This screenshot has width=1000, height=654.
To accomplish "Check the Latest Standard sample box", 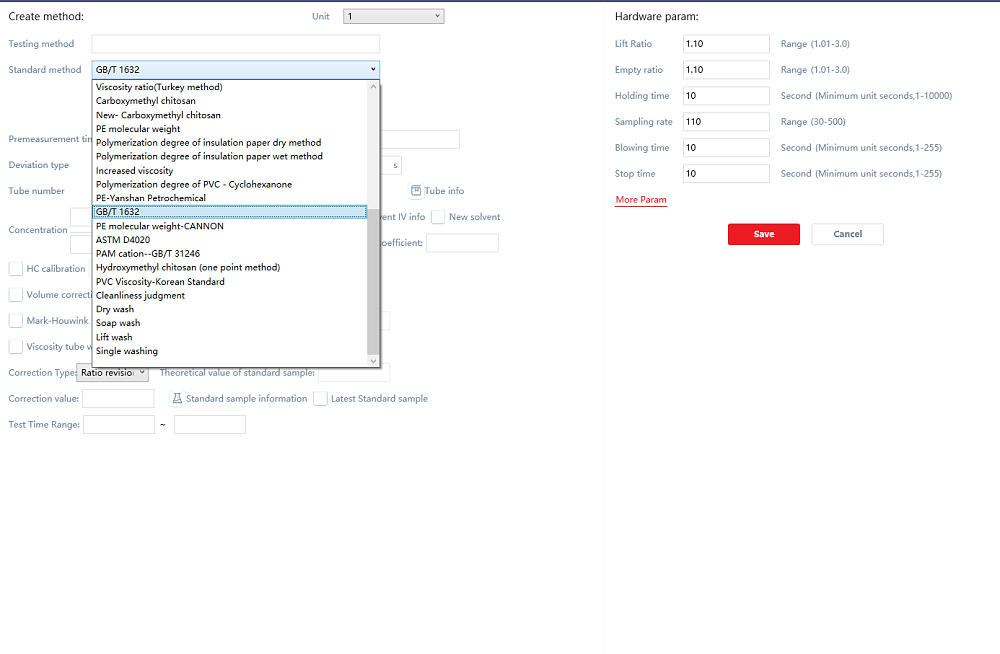I will point(321,398).
